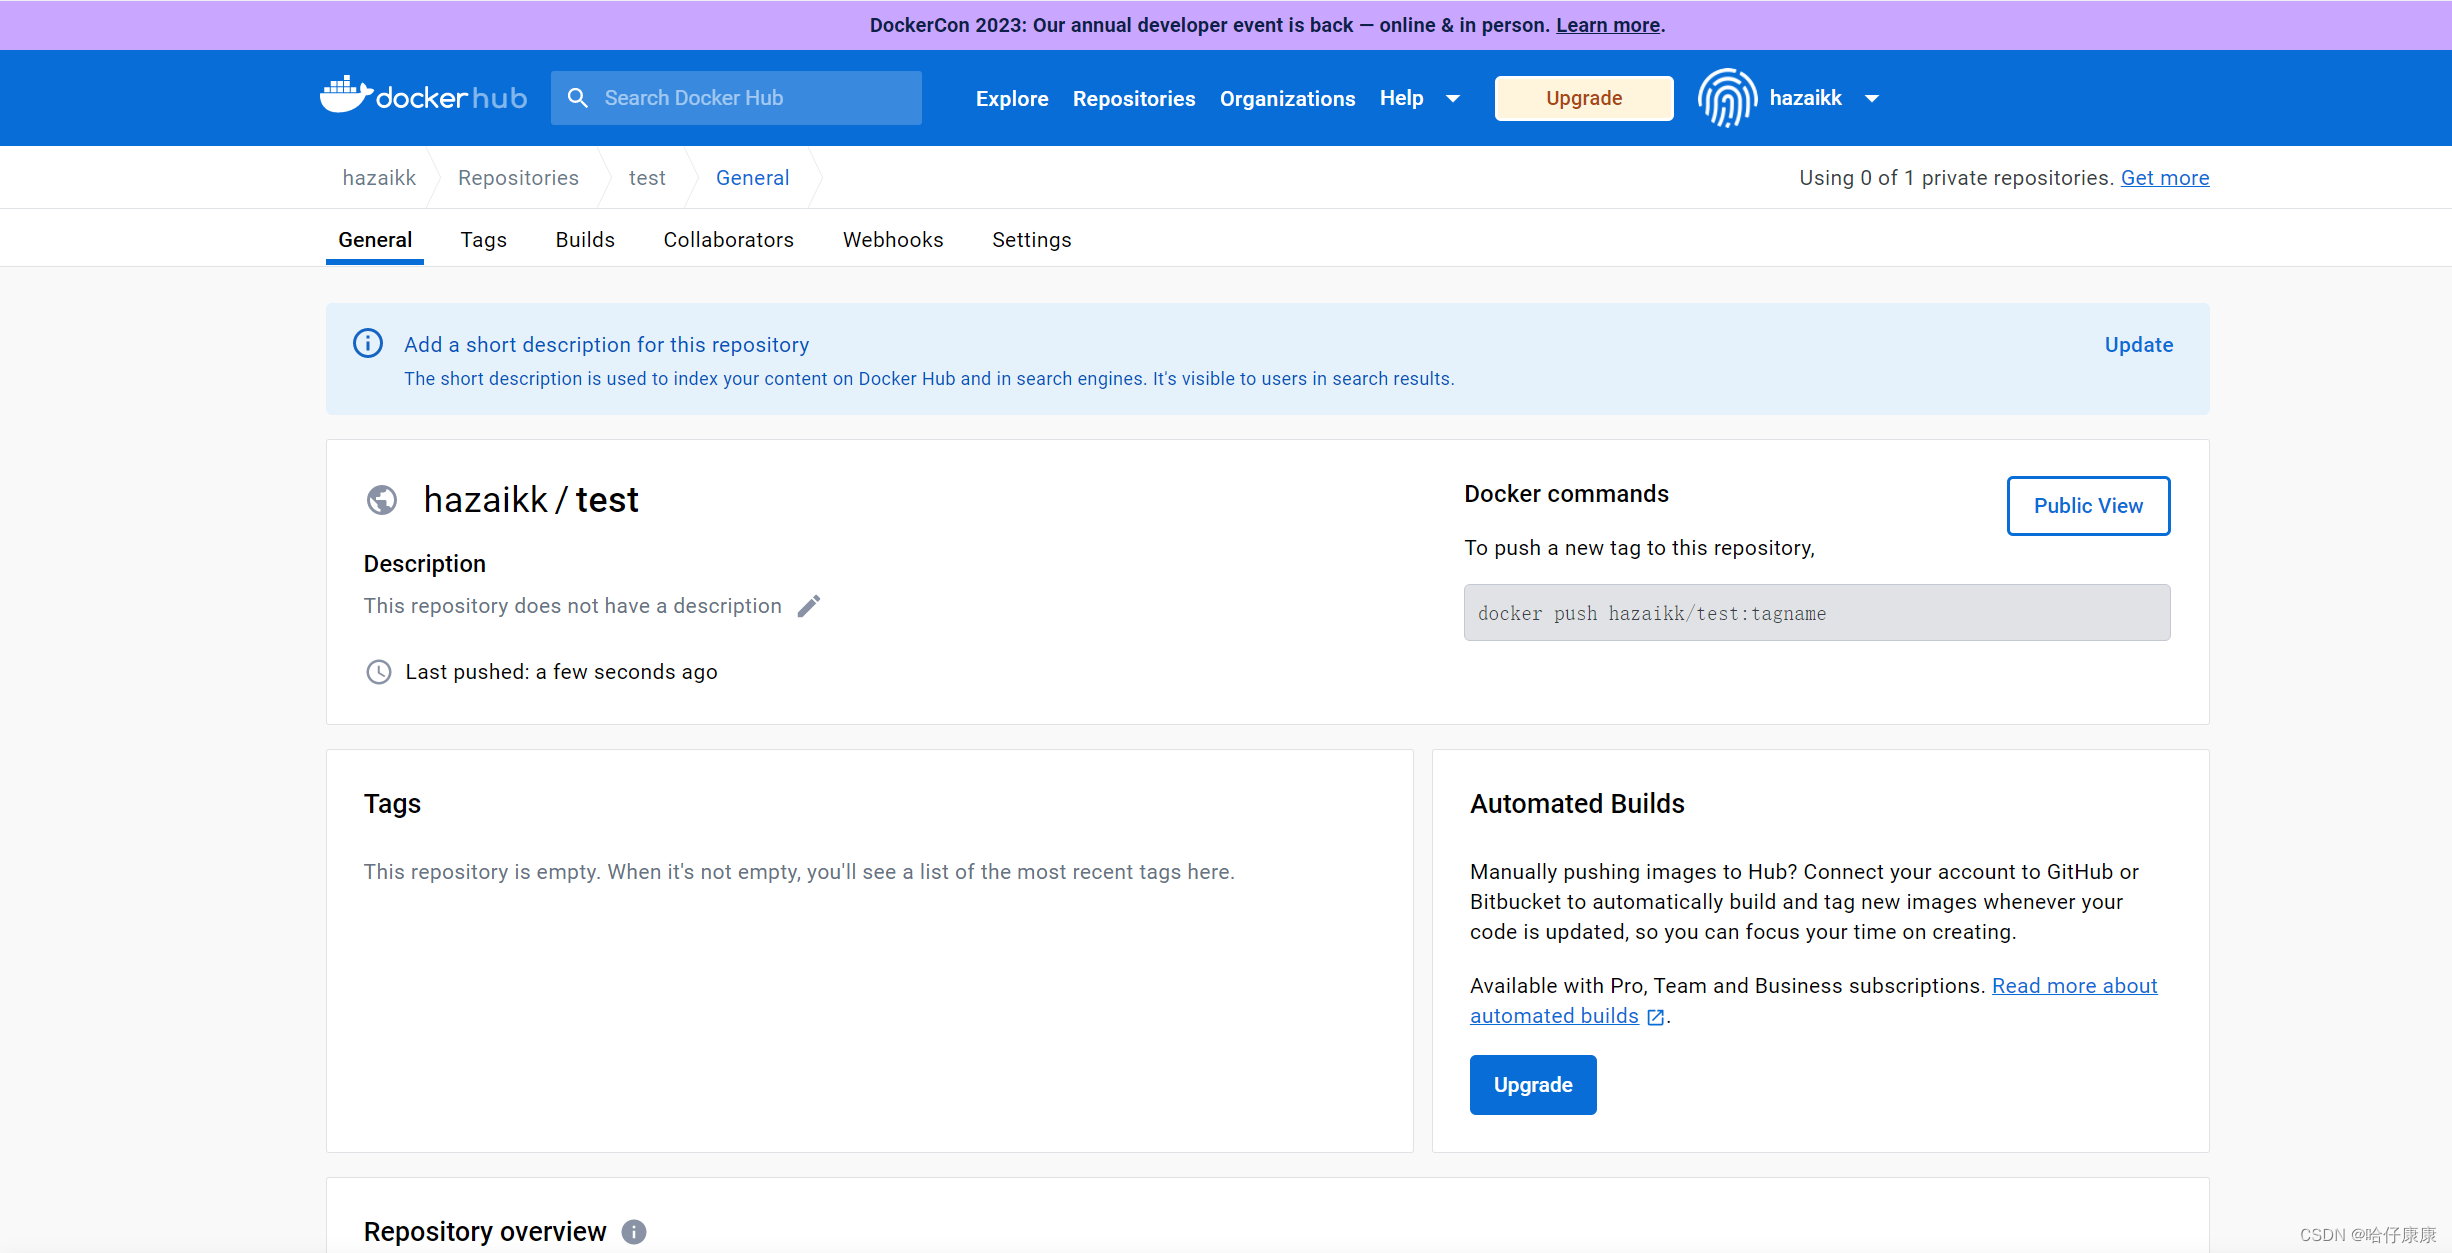Switch to the Webhooks tab
This screenshot has width=2452, height=1253.
(x=893, y=240)
